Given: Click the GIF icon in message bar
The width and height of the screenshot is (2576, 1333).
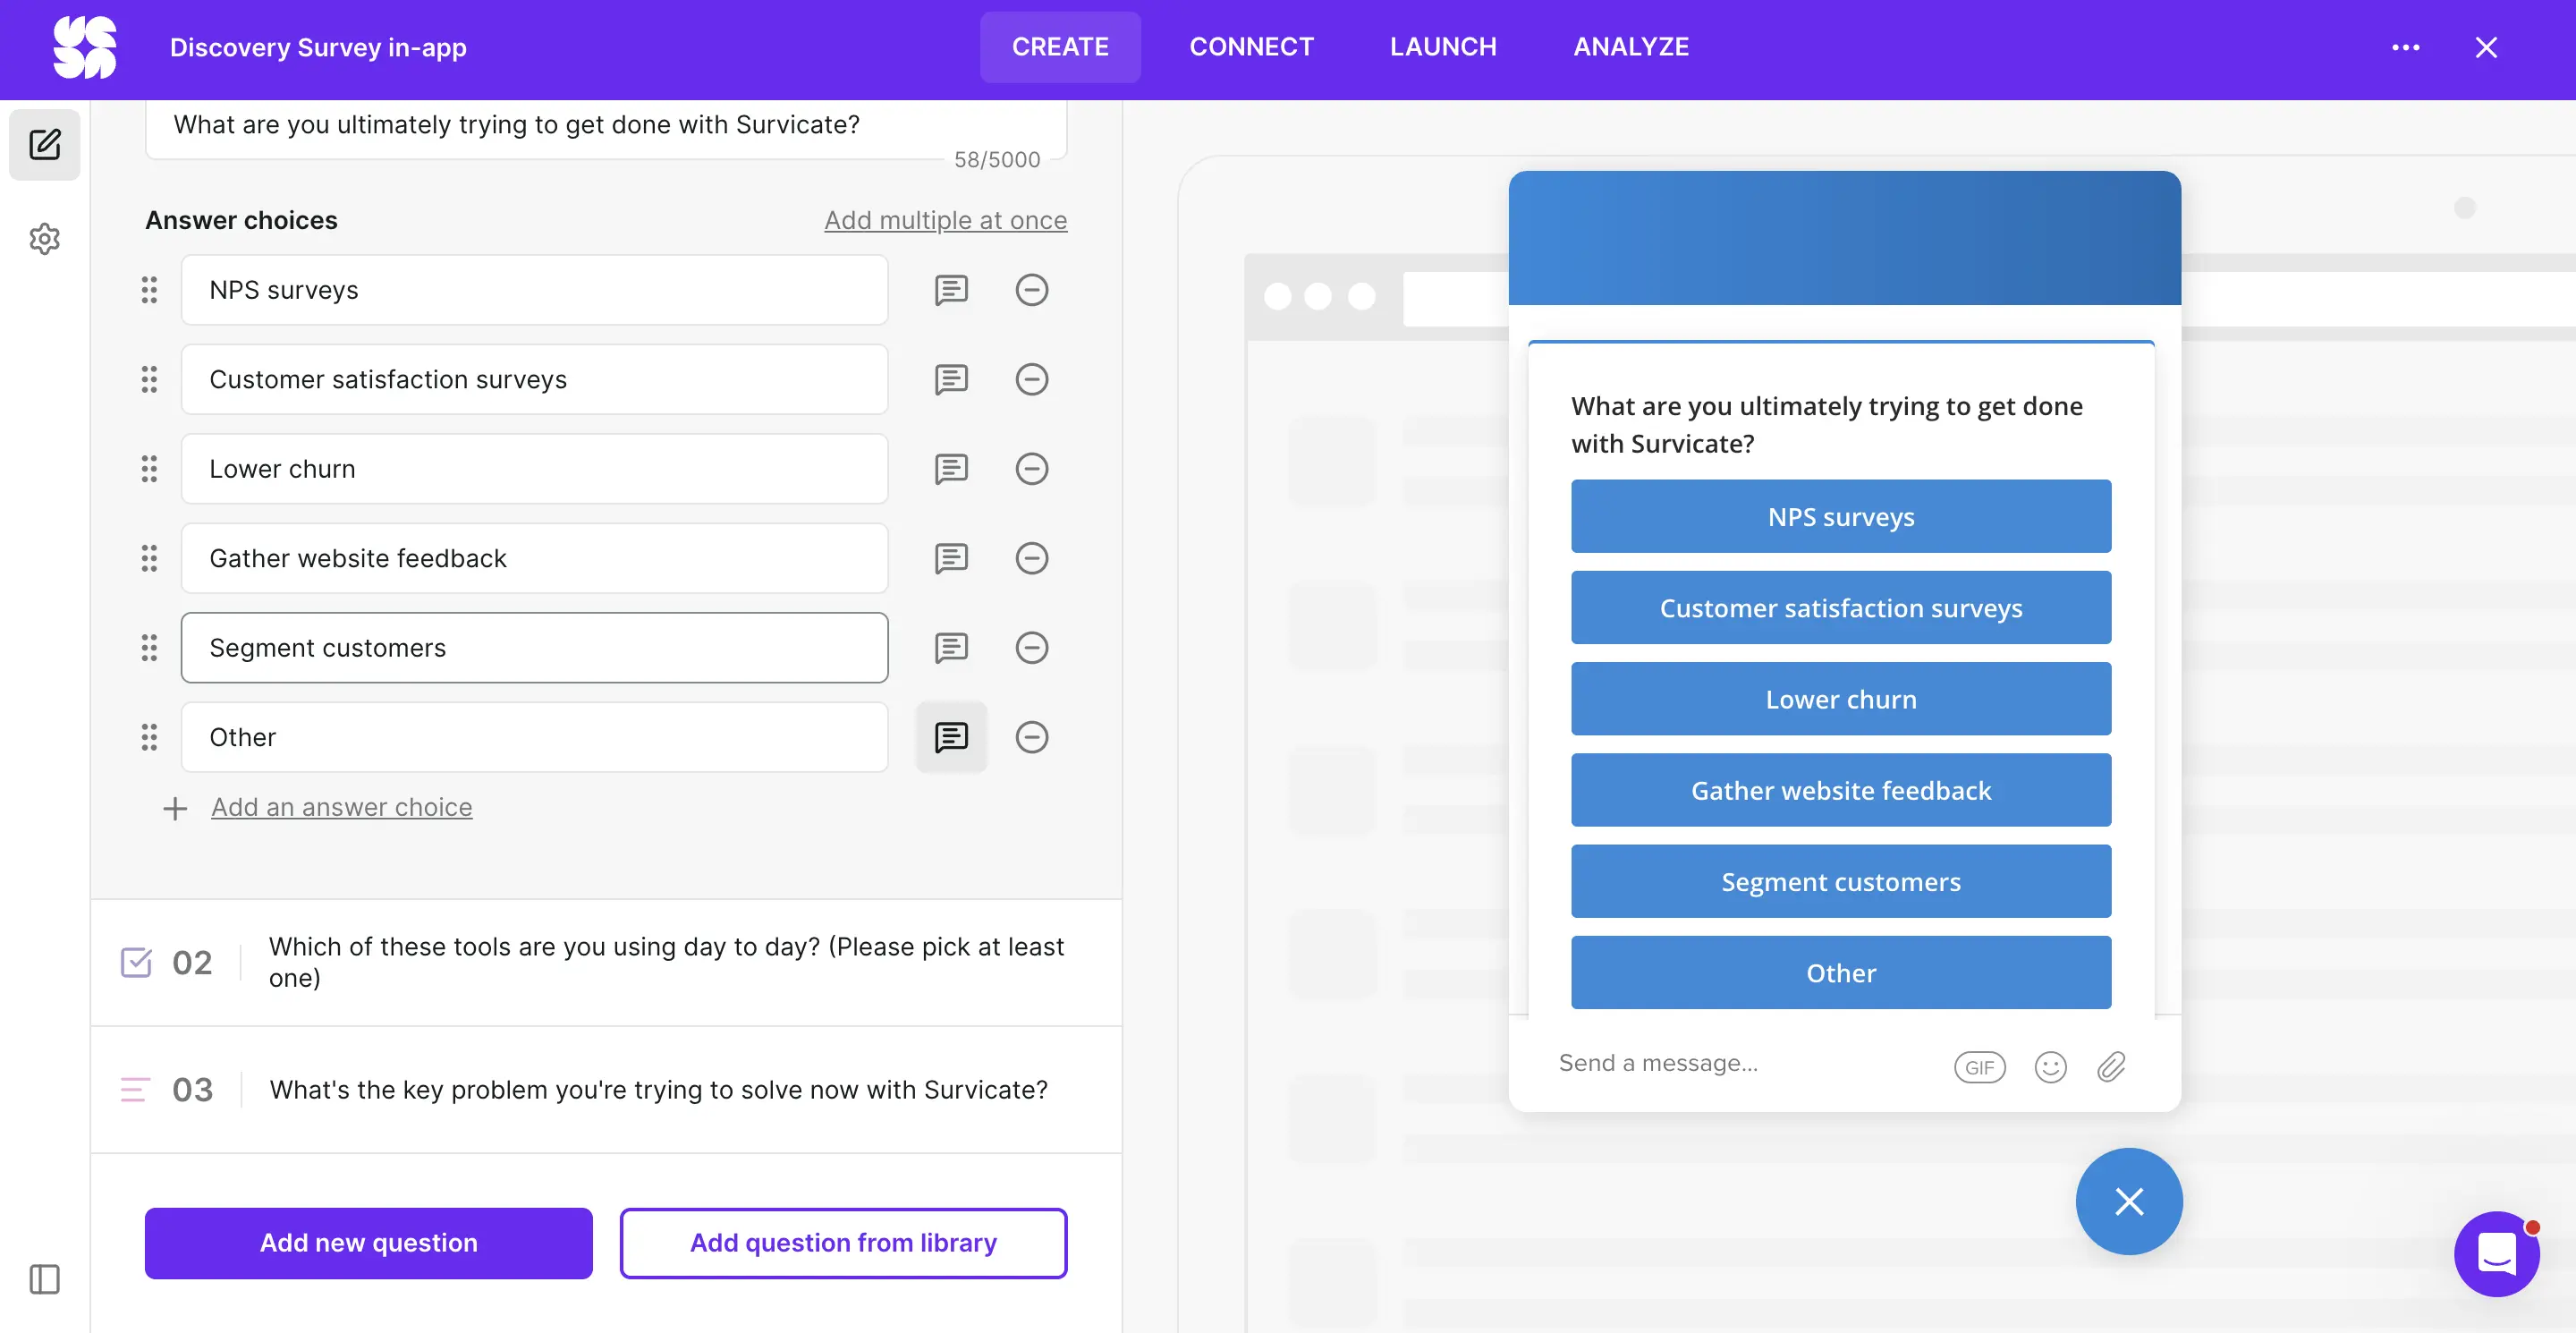Looking at the screenshot, I should [1979, 1067].
